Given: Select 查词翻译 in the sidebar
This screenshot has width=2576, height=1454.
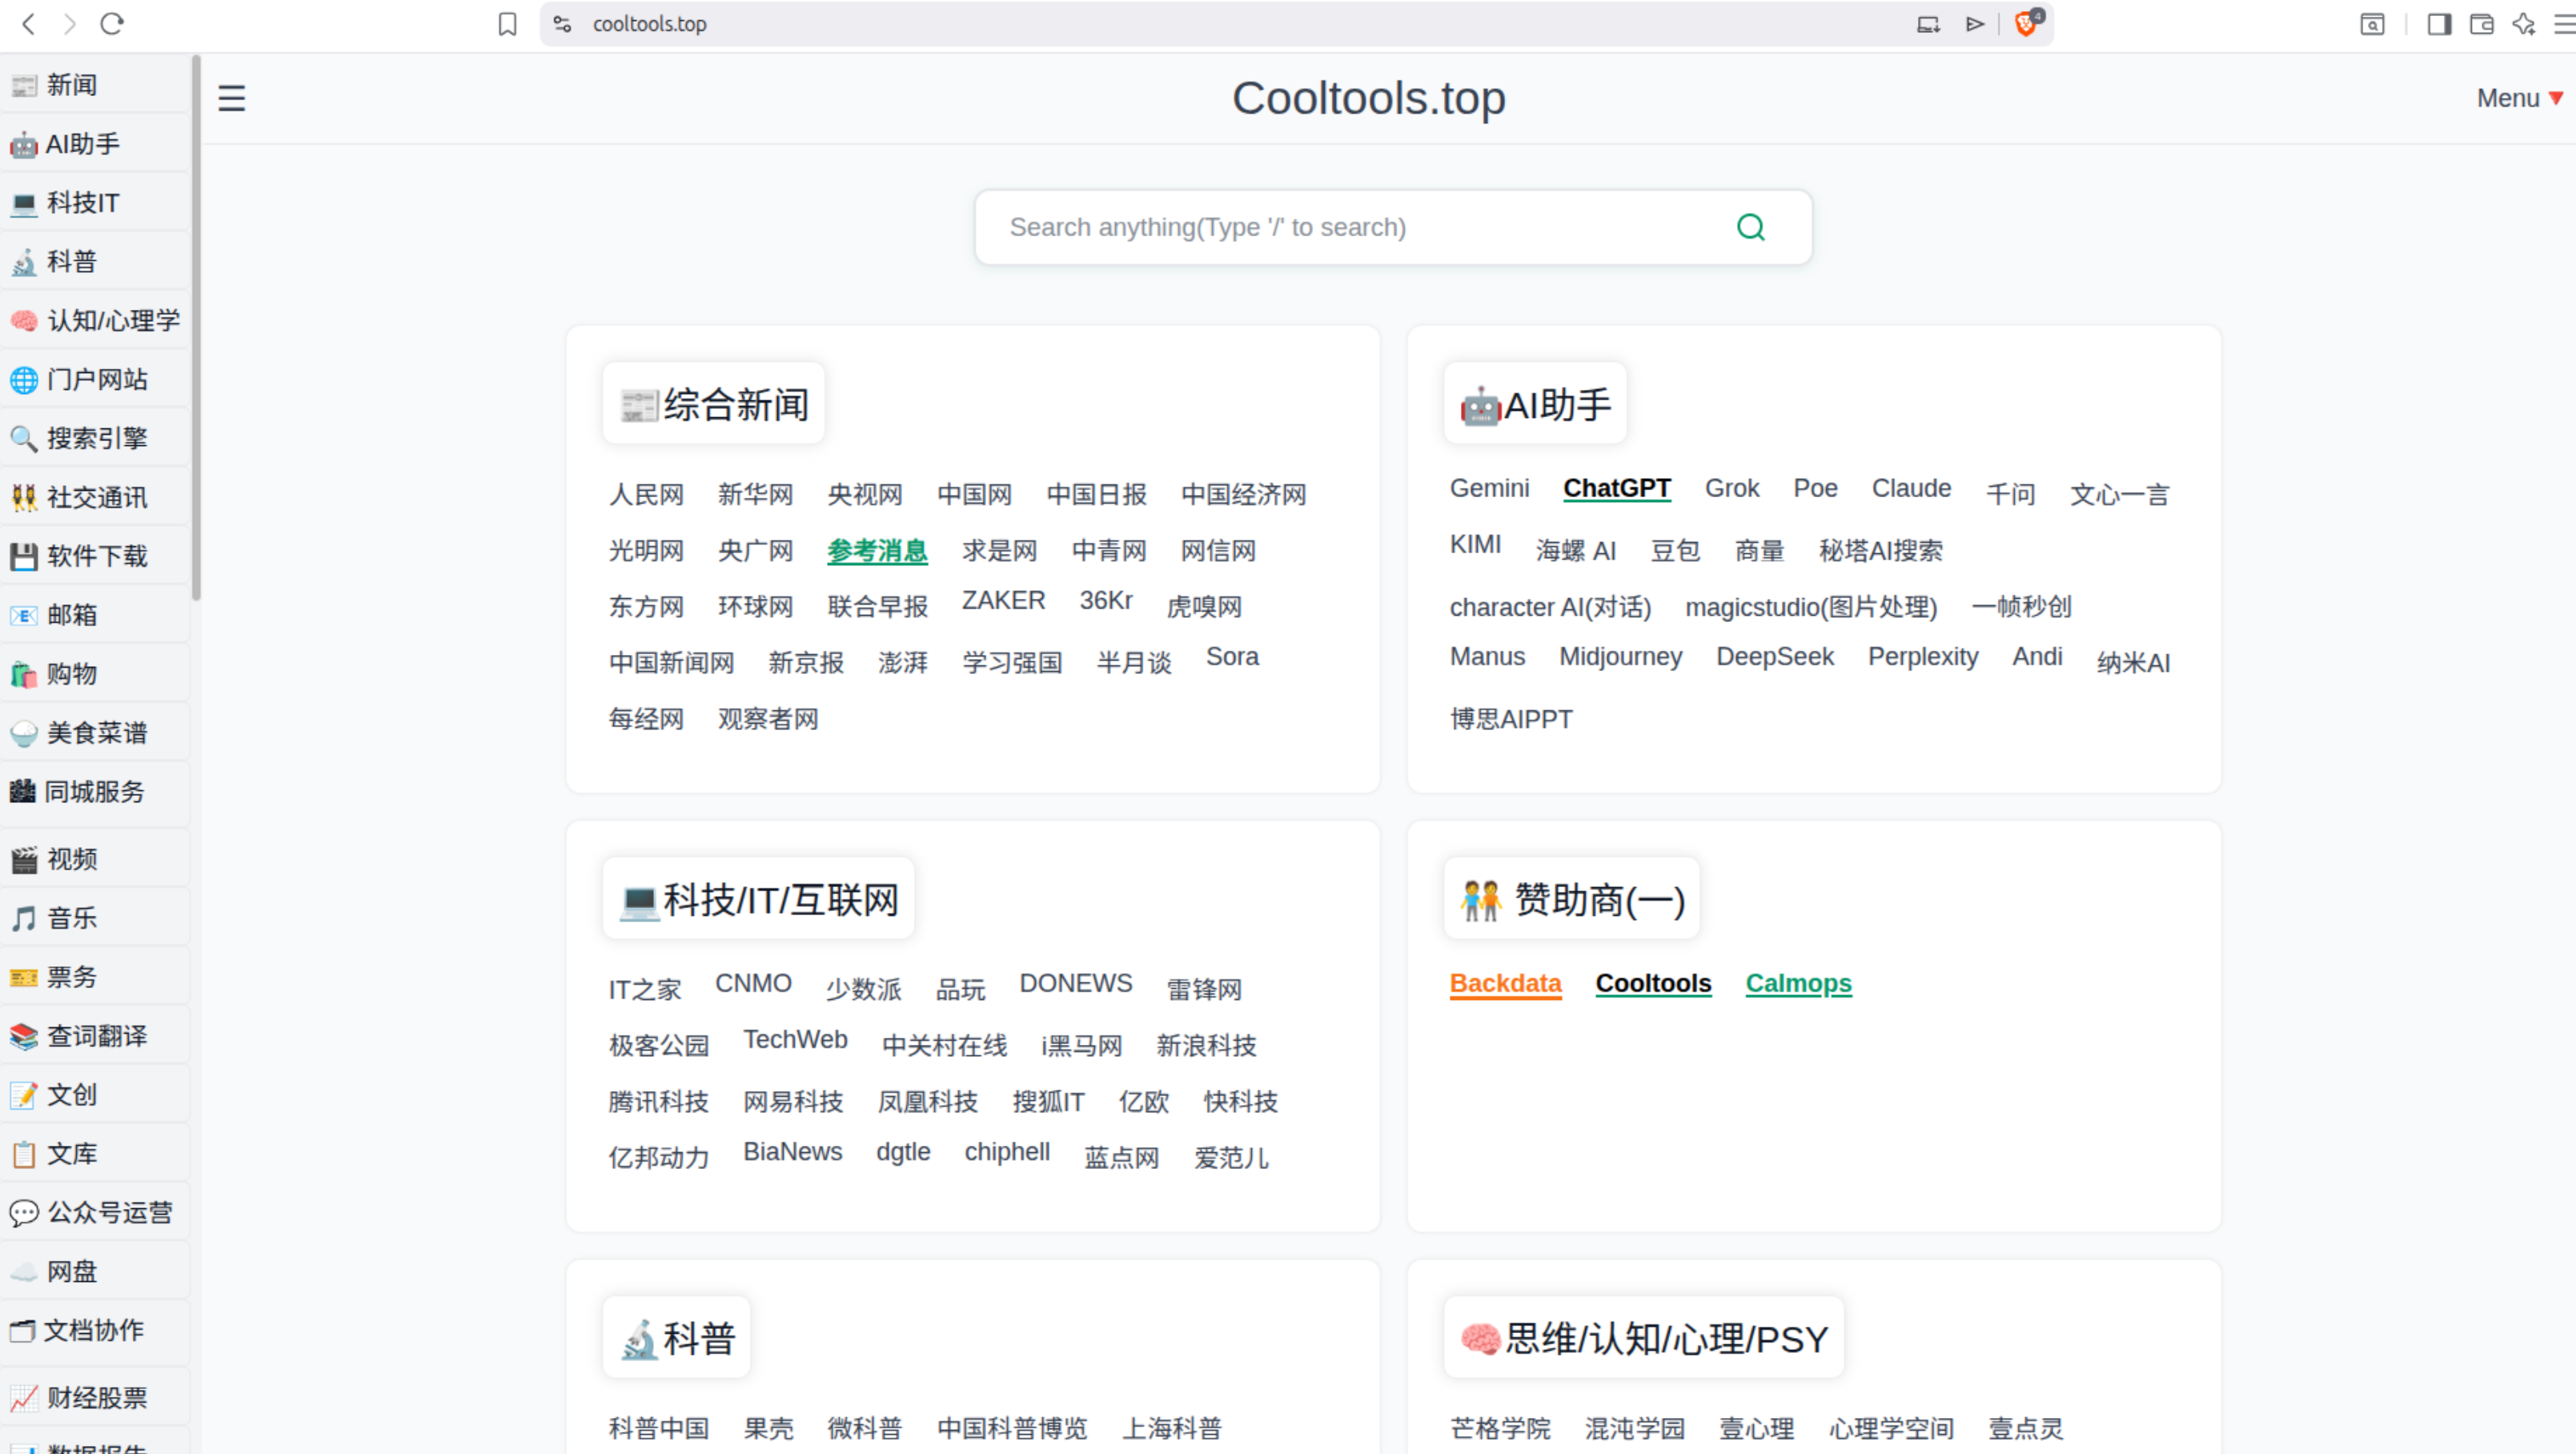Looking at the screenshot, I should [x=94, y=1036].
